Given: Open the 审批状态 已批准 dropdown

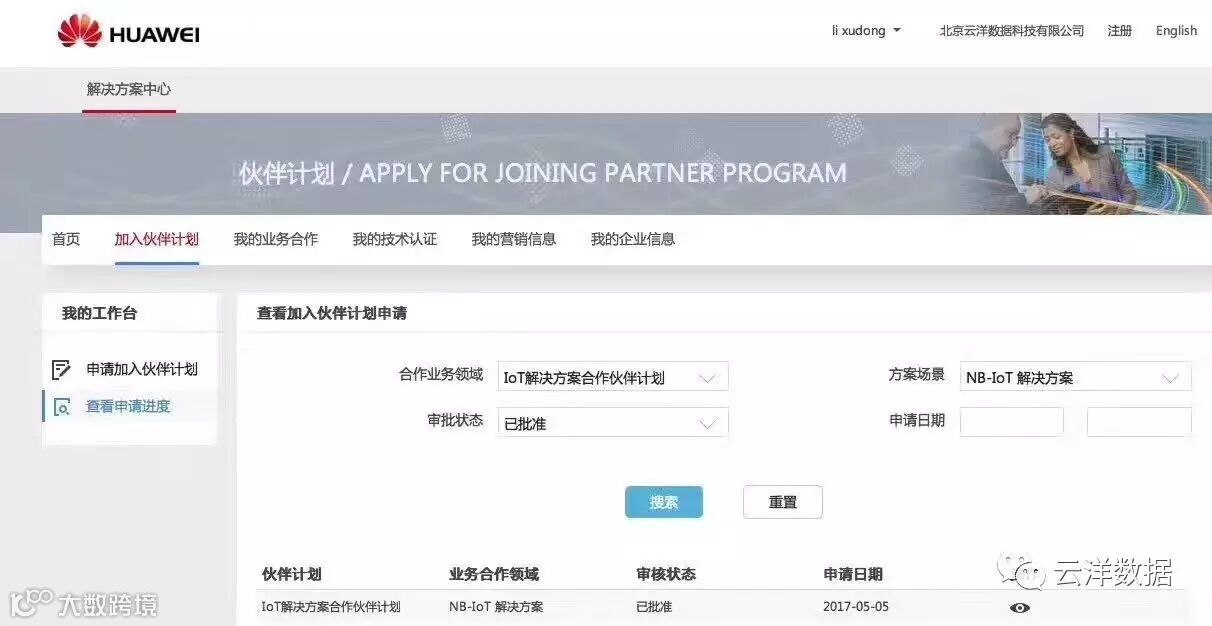Looking at the screenshot, I should (x=613, y=423).
